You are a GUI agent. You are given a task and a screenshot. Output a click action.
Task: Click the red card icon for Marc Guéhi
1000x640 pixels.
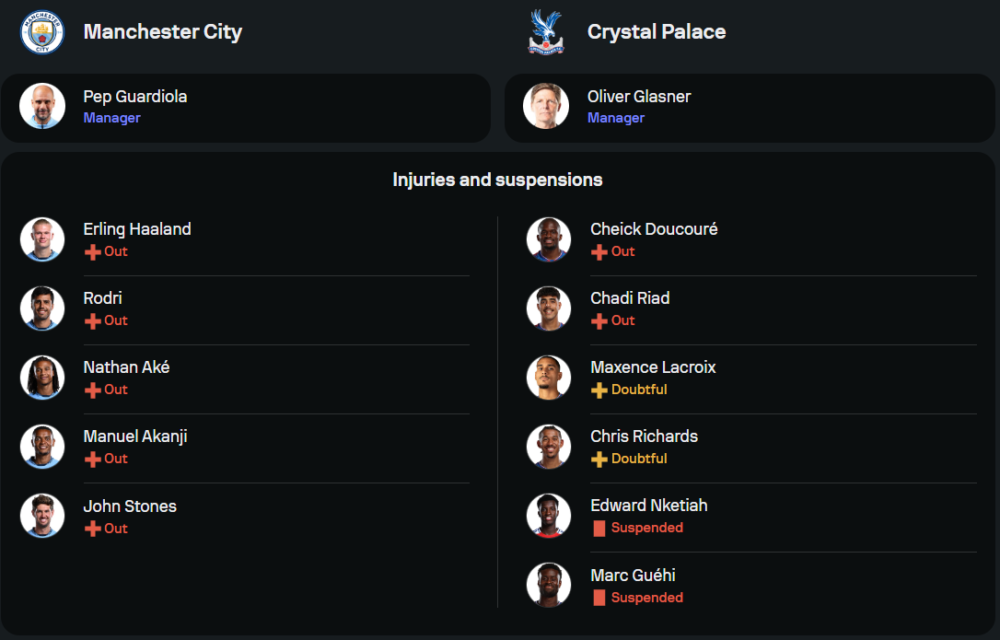pyautogui.click(x=600, y=598)
